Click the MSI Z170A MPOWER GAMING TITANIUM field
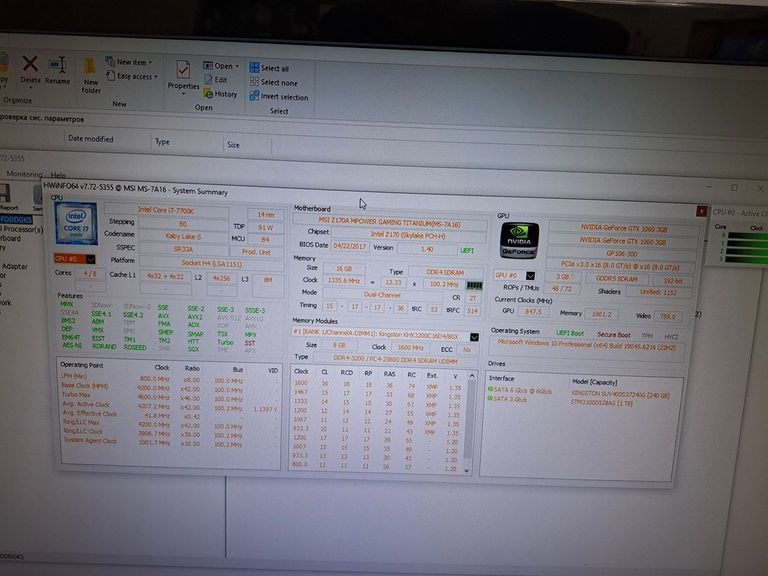 [389, 224]
